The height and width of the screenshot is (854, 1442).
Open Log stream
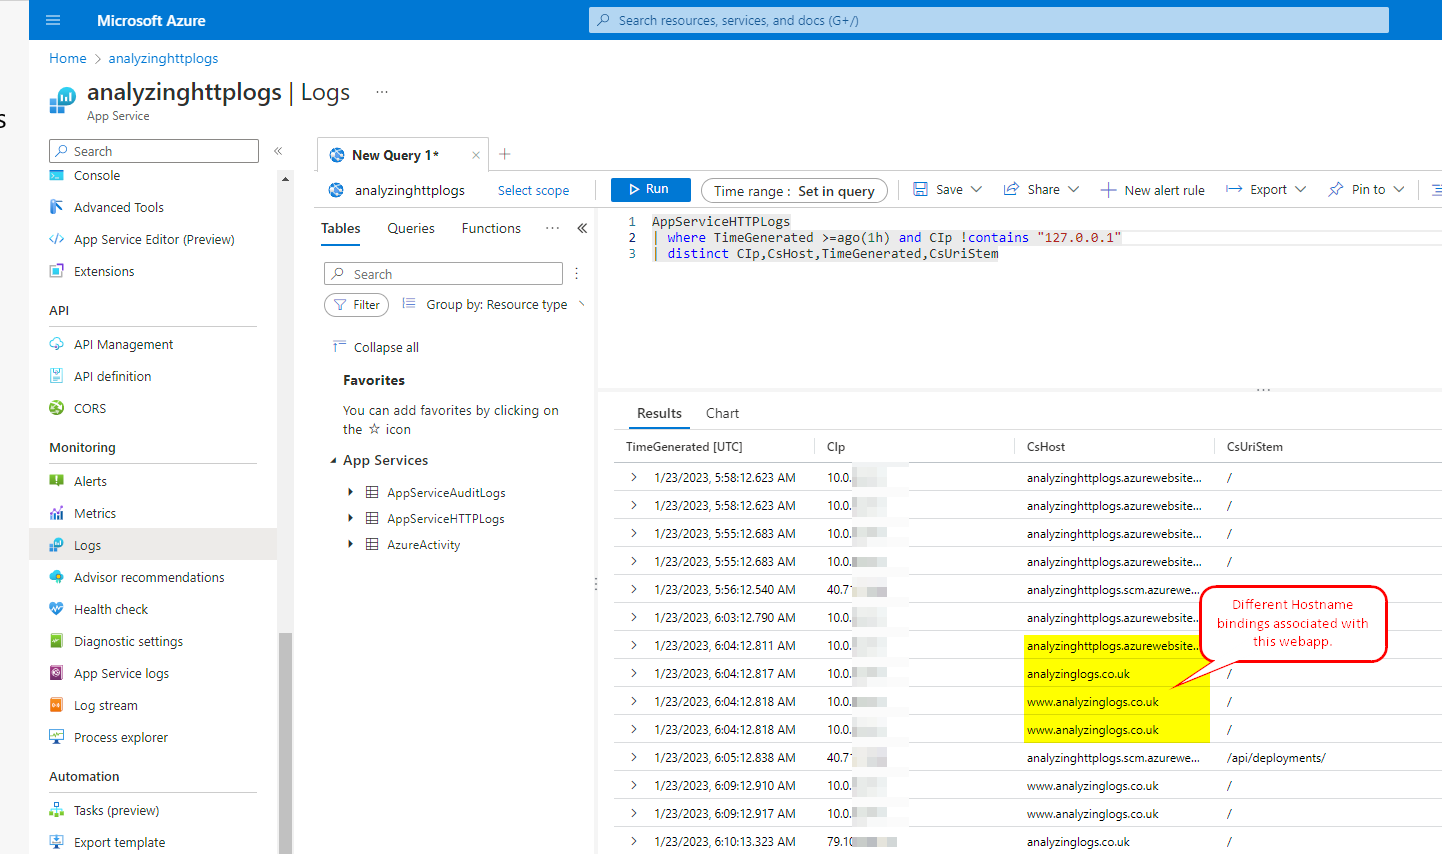tap(106, 705)
